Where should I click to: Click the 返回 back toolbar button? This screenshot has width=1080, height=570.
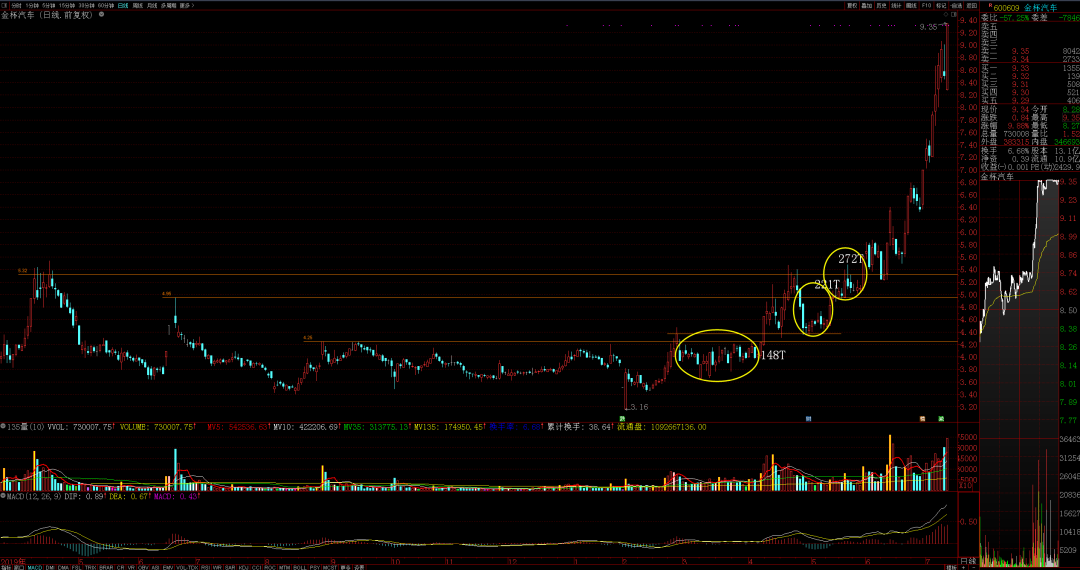(971, 6)
